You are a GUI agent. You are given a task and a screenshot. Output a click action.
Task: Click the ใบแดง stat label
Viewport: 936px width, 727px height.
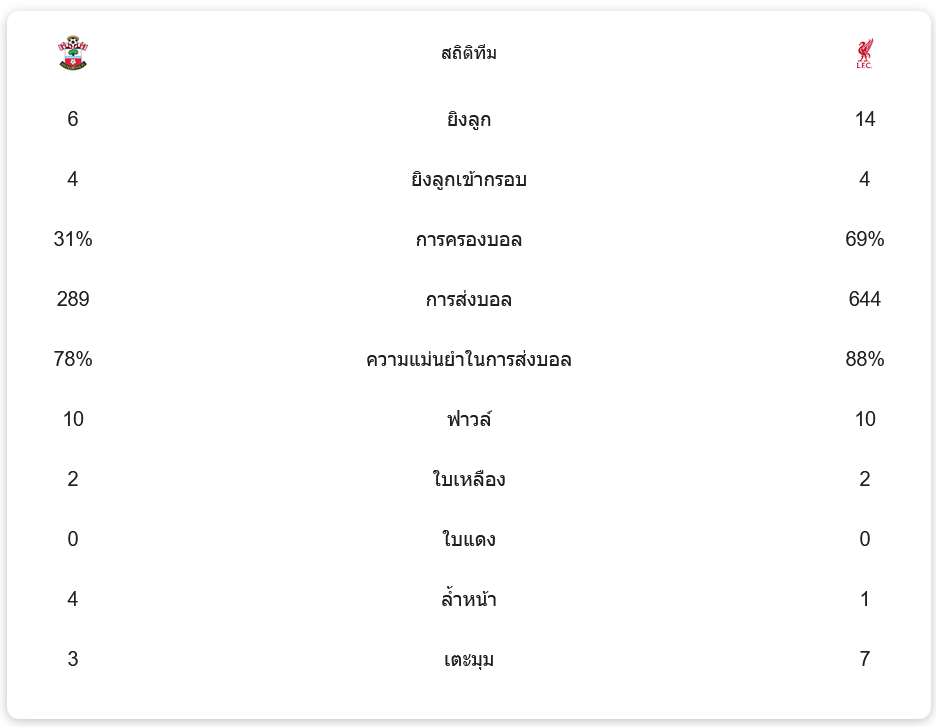point(469,540)
